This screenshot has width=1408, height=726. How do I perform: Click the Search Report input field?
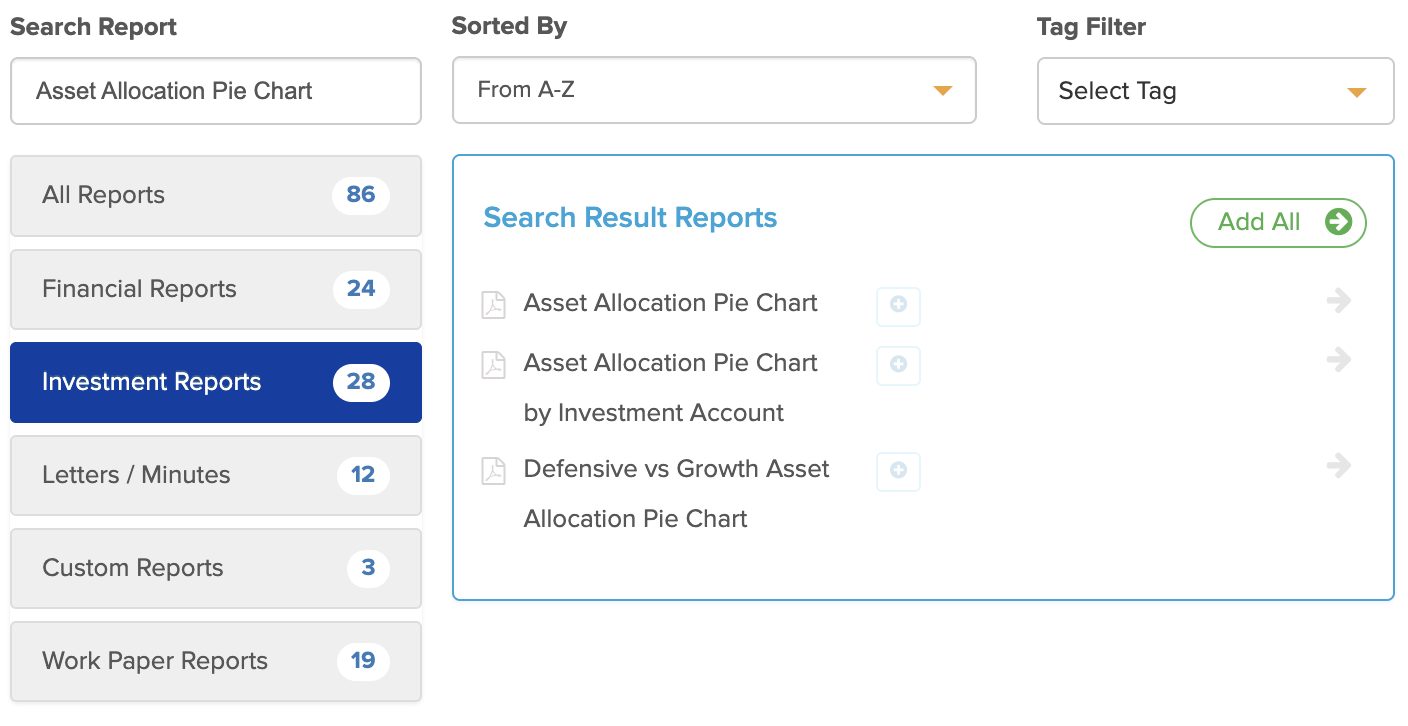(216, 91)
